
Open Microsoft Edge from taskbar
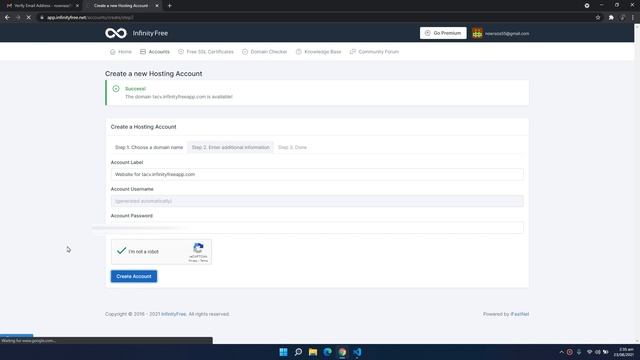[328, 352]
